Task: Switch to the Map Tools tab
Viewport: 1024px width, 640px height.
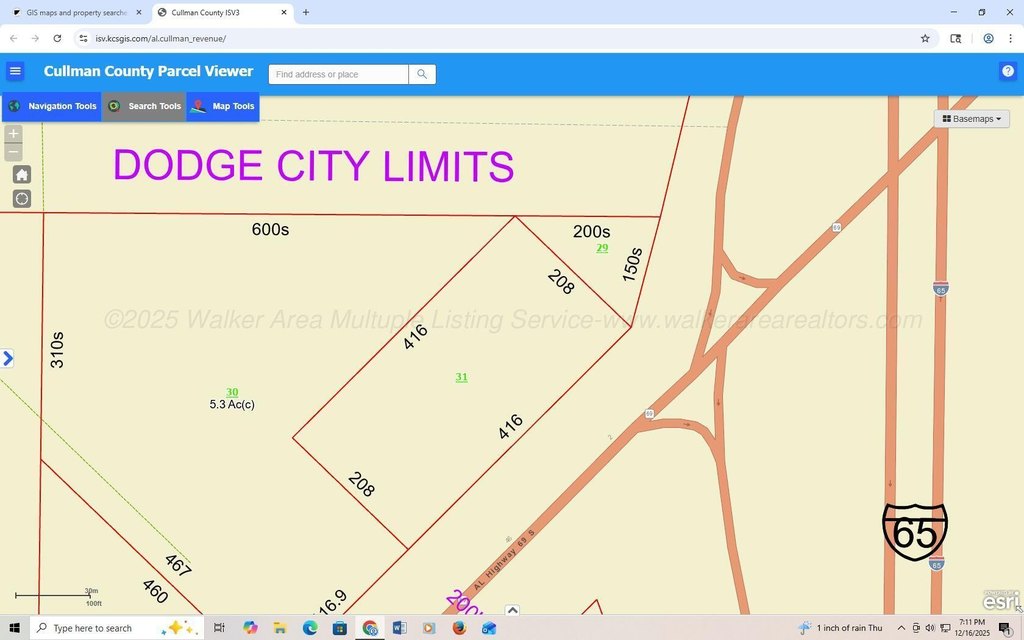Action: point(223,107)
